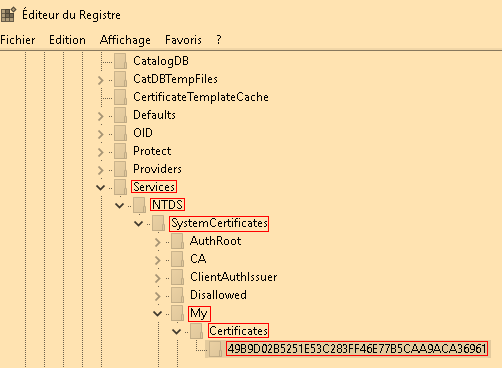
Task: Select the CertificateTemplateCache tree entry
Action: click(x=201, y=97)
